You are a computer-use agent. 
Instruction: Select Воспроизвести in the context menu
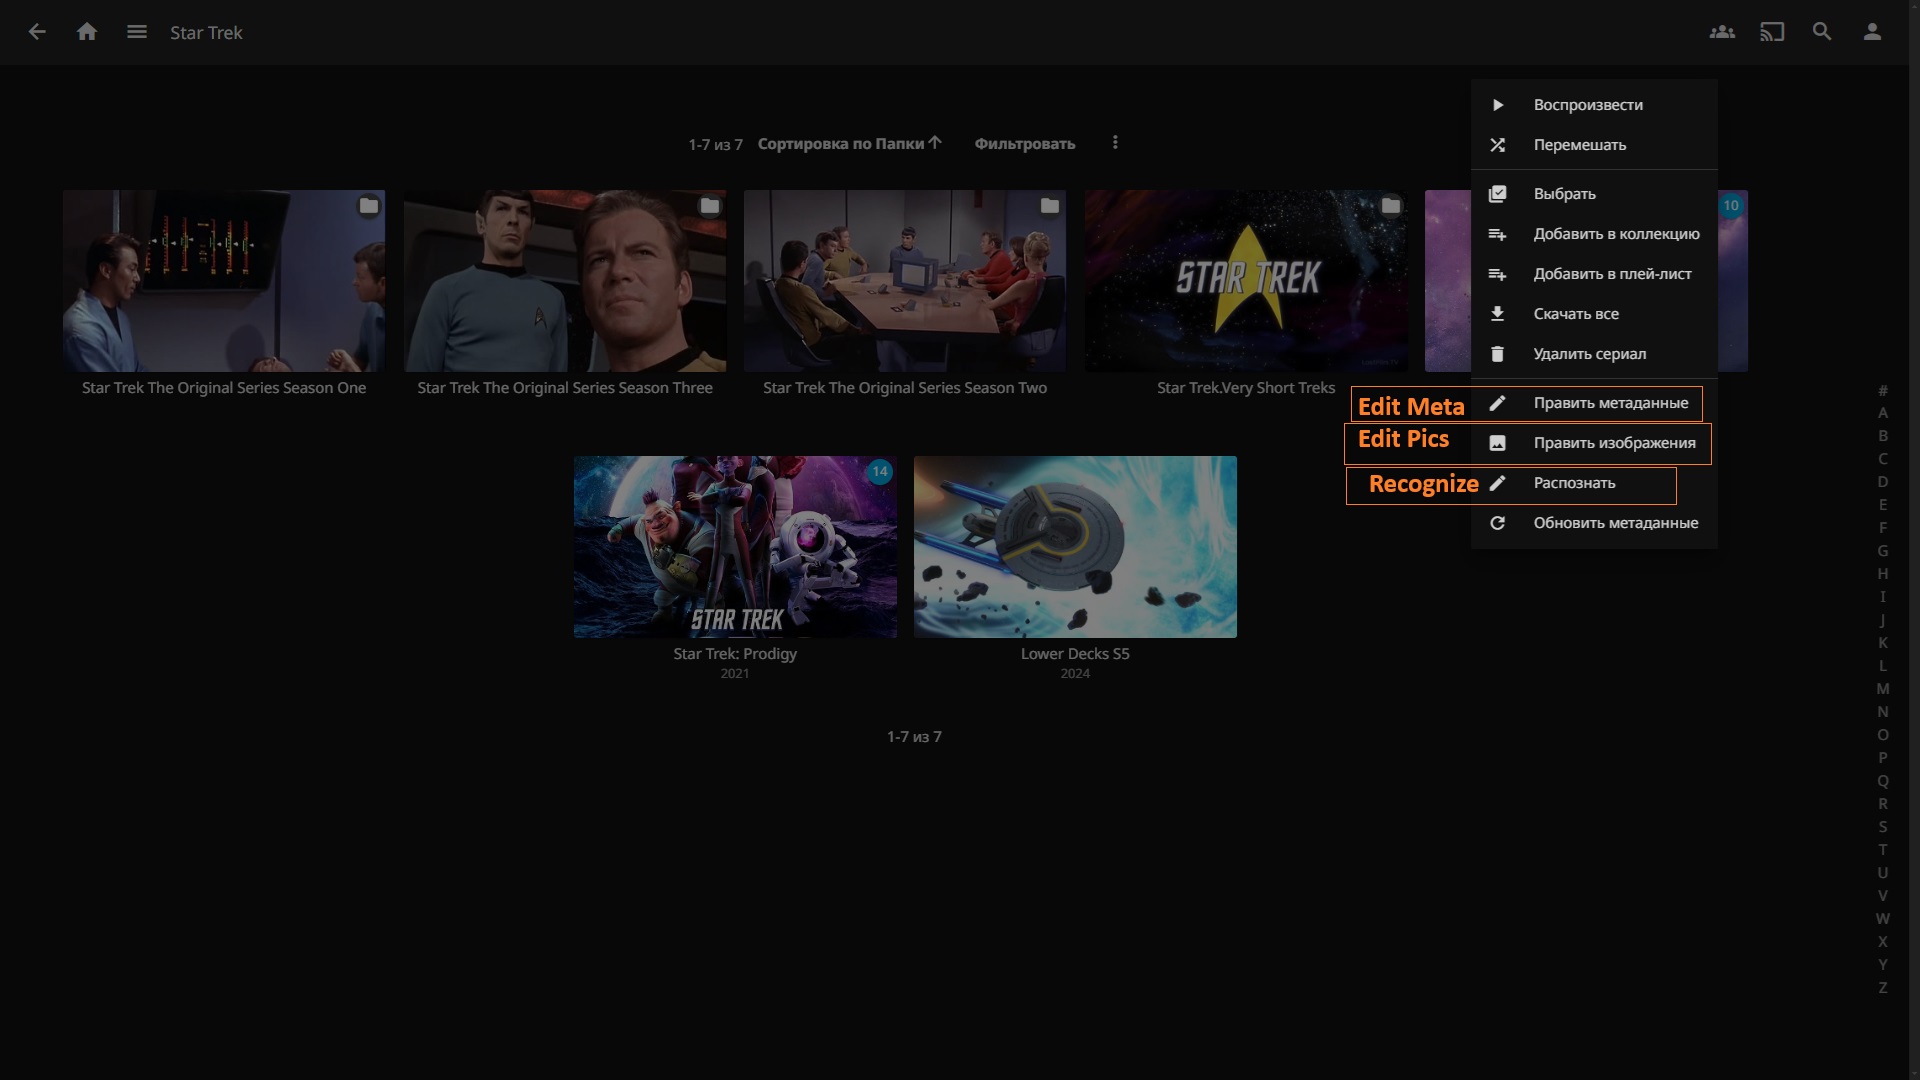(1587, 105)
